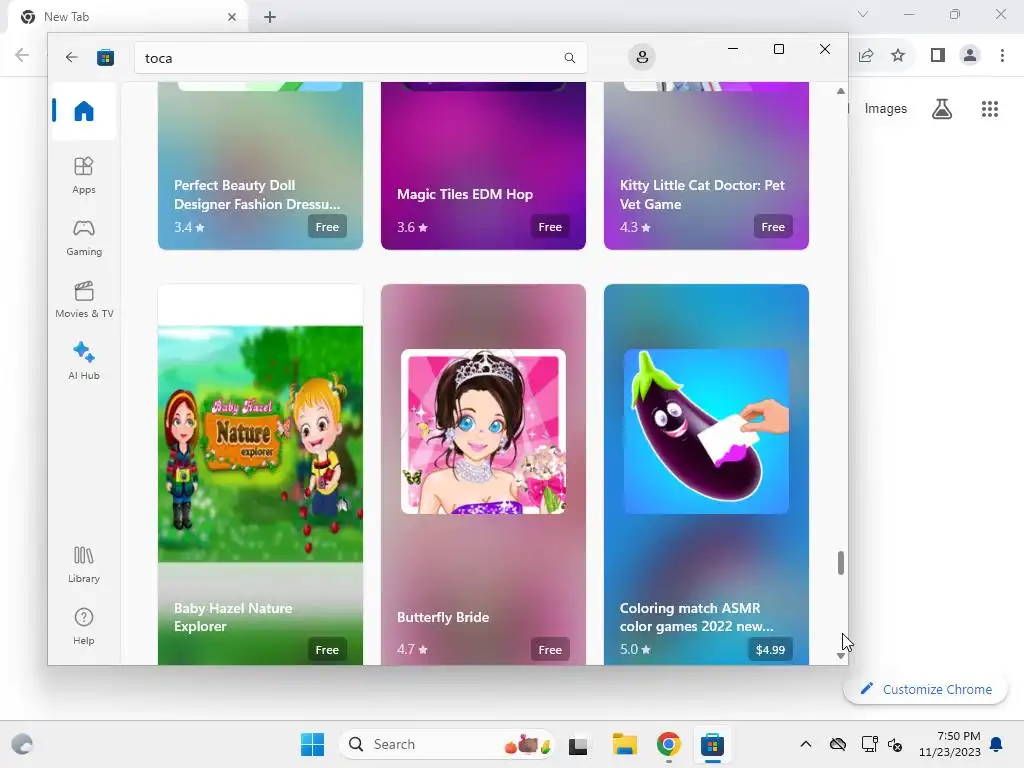Image resolution: width=1024 pixels, height=768 pixels.
Task: Open the notifications bell icon
Action: (x=997, y=744)
